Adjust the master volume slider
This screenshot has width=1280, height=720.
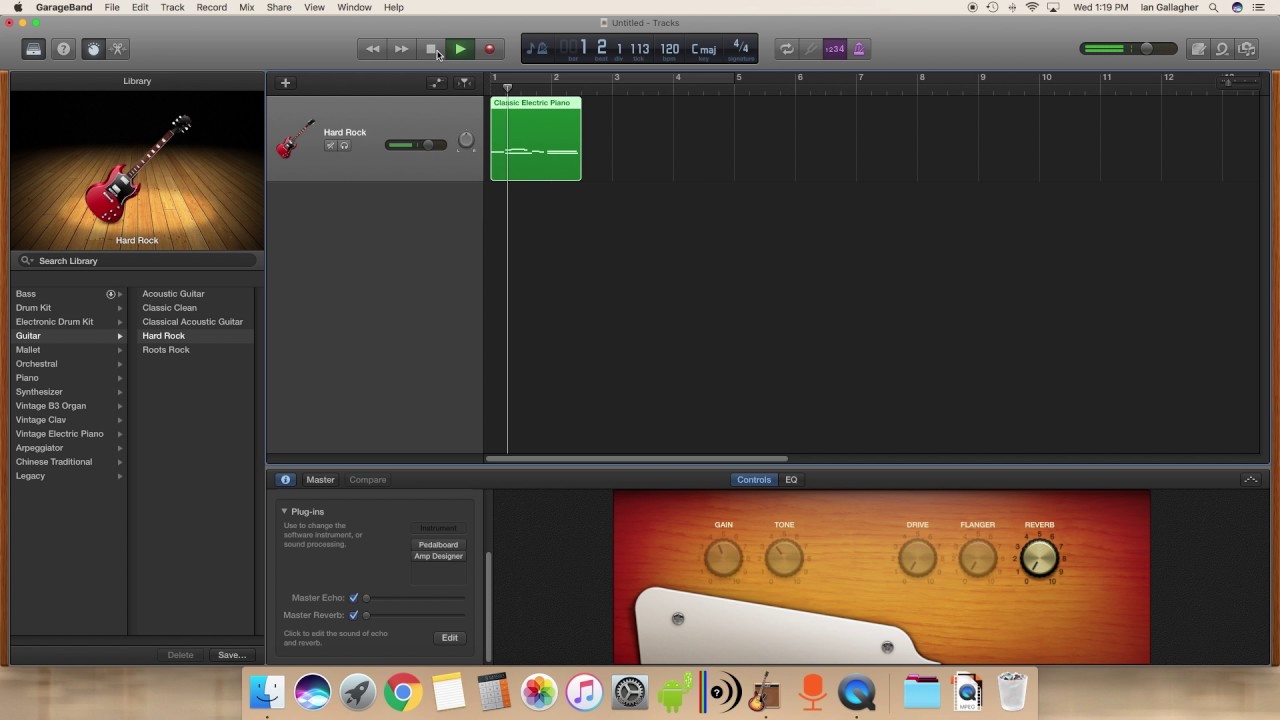tap(1128, 49)
